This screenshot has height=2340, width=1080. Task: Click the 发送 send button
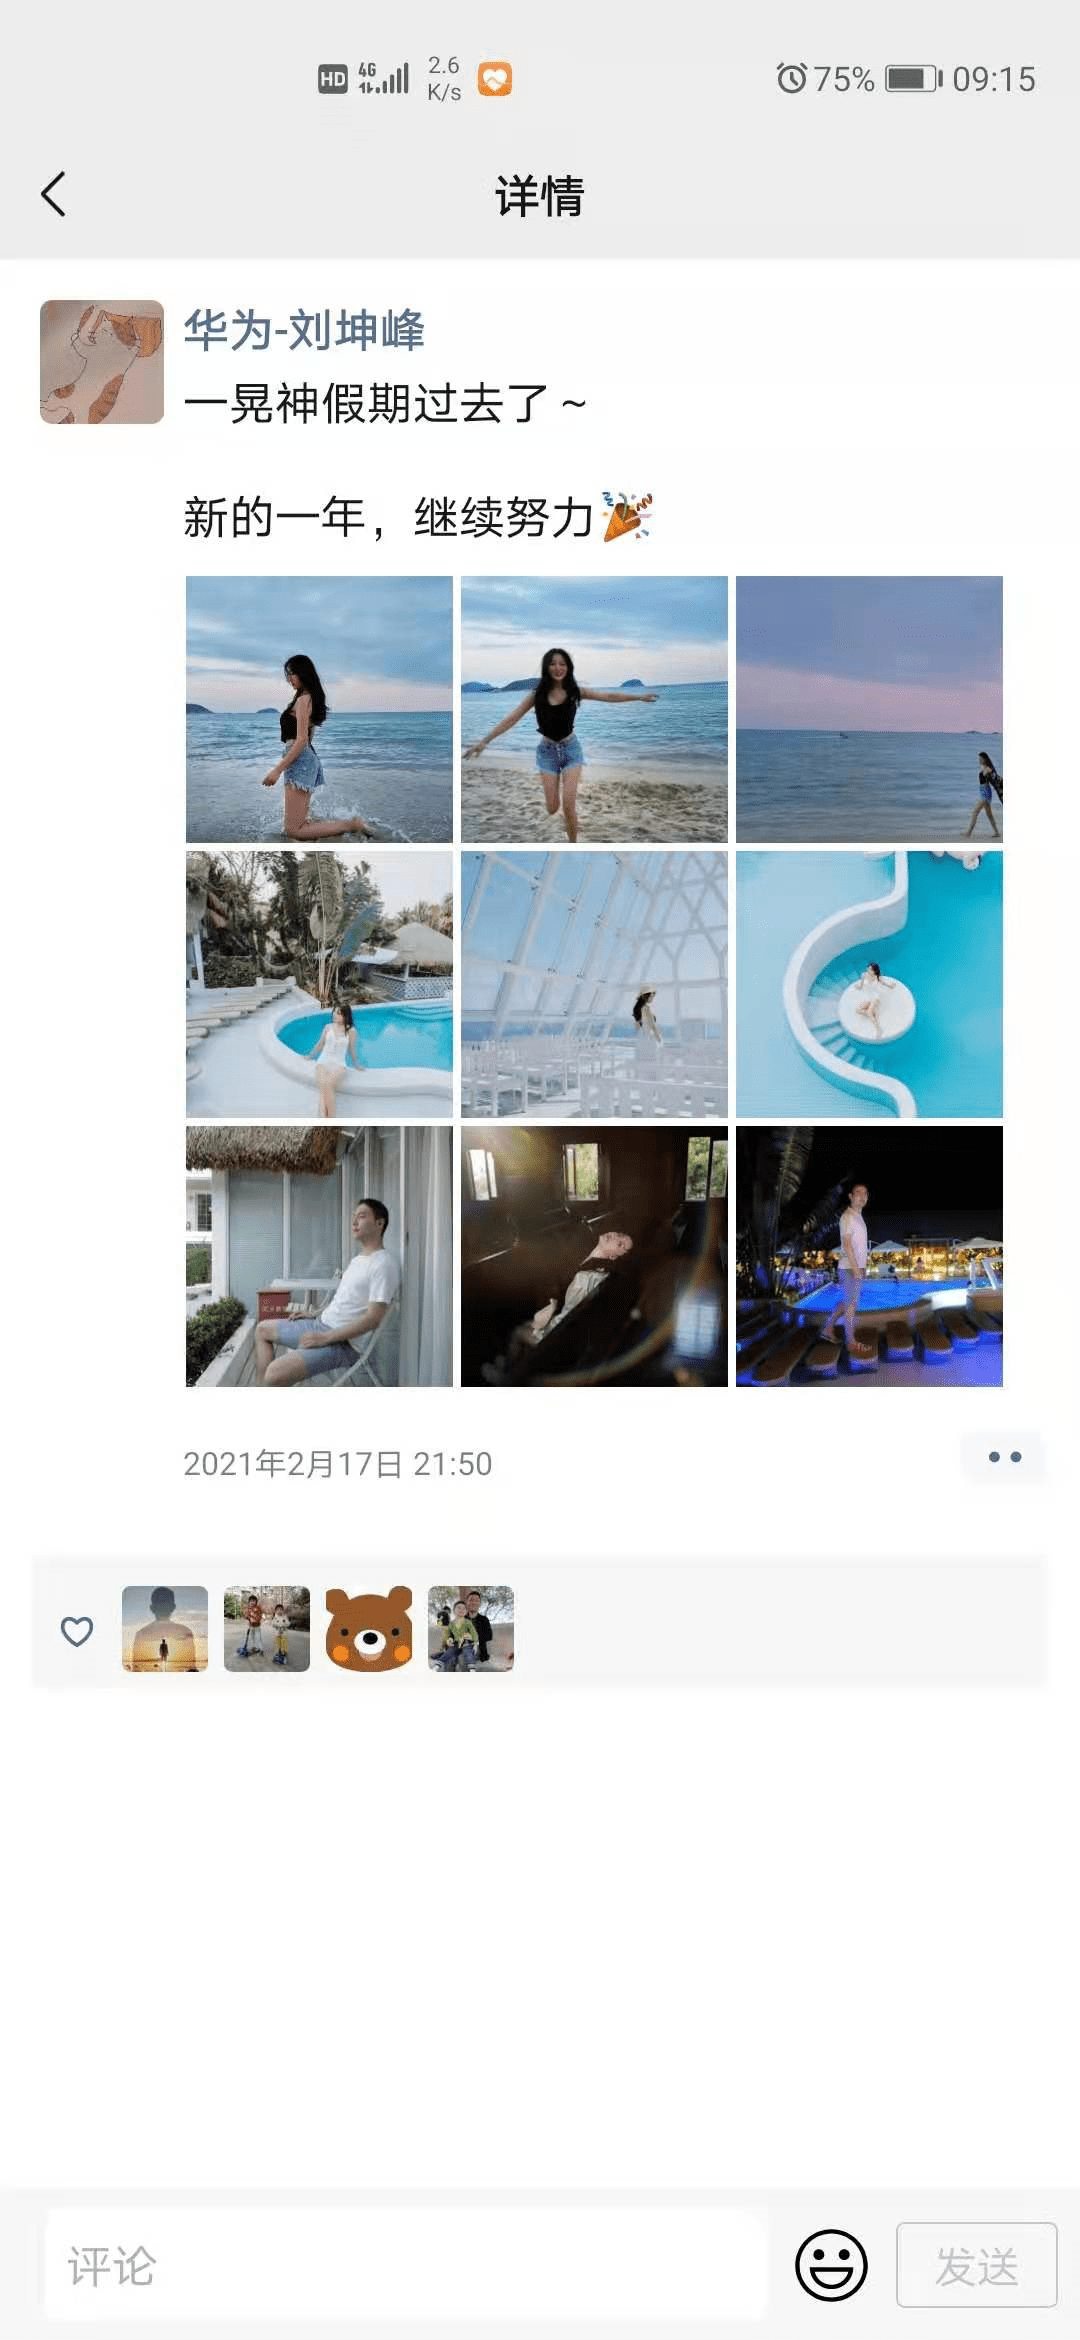(977, 2265)
